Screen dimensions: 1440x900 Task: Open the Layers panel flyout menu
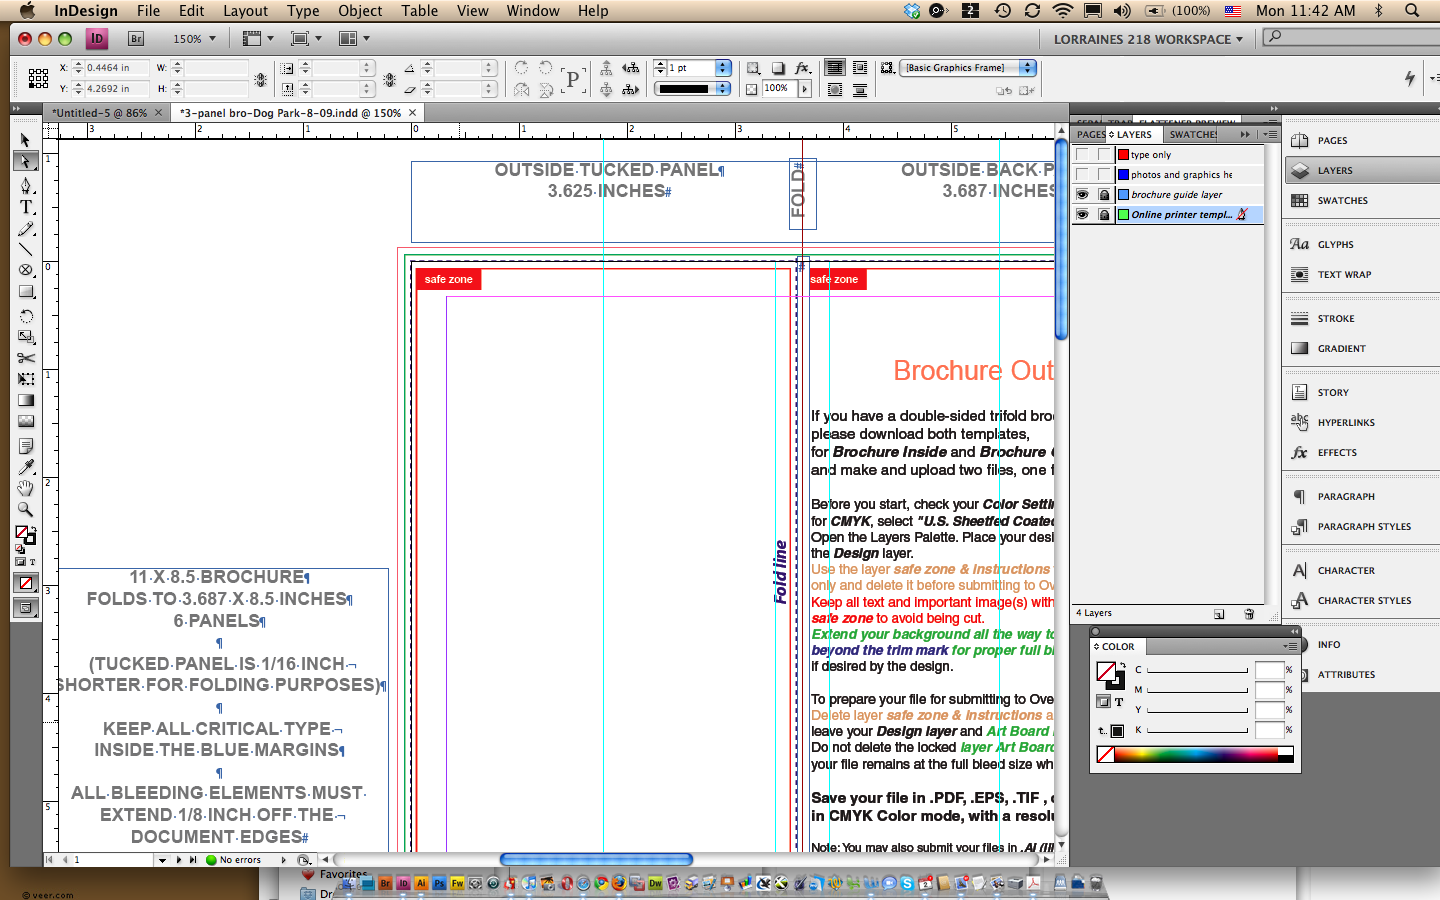click(x=1270, y=134)
